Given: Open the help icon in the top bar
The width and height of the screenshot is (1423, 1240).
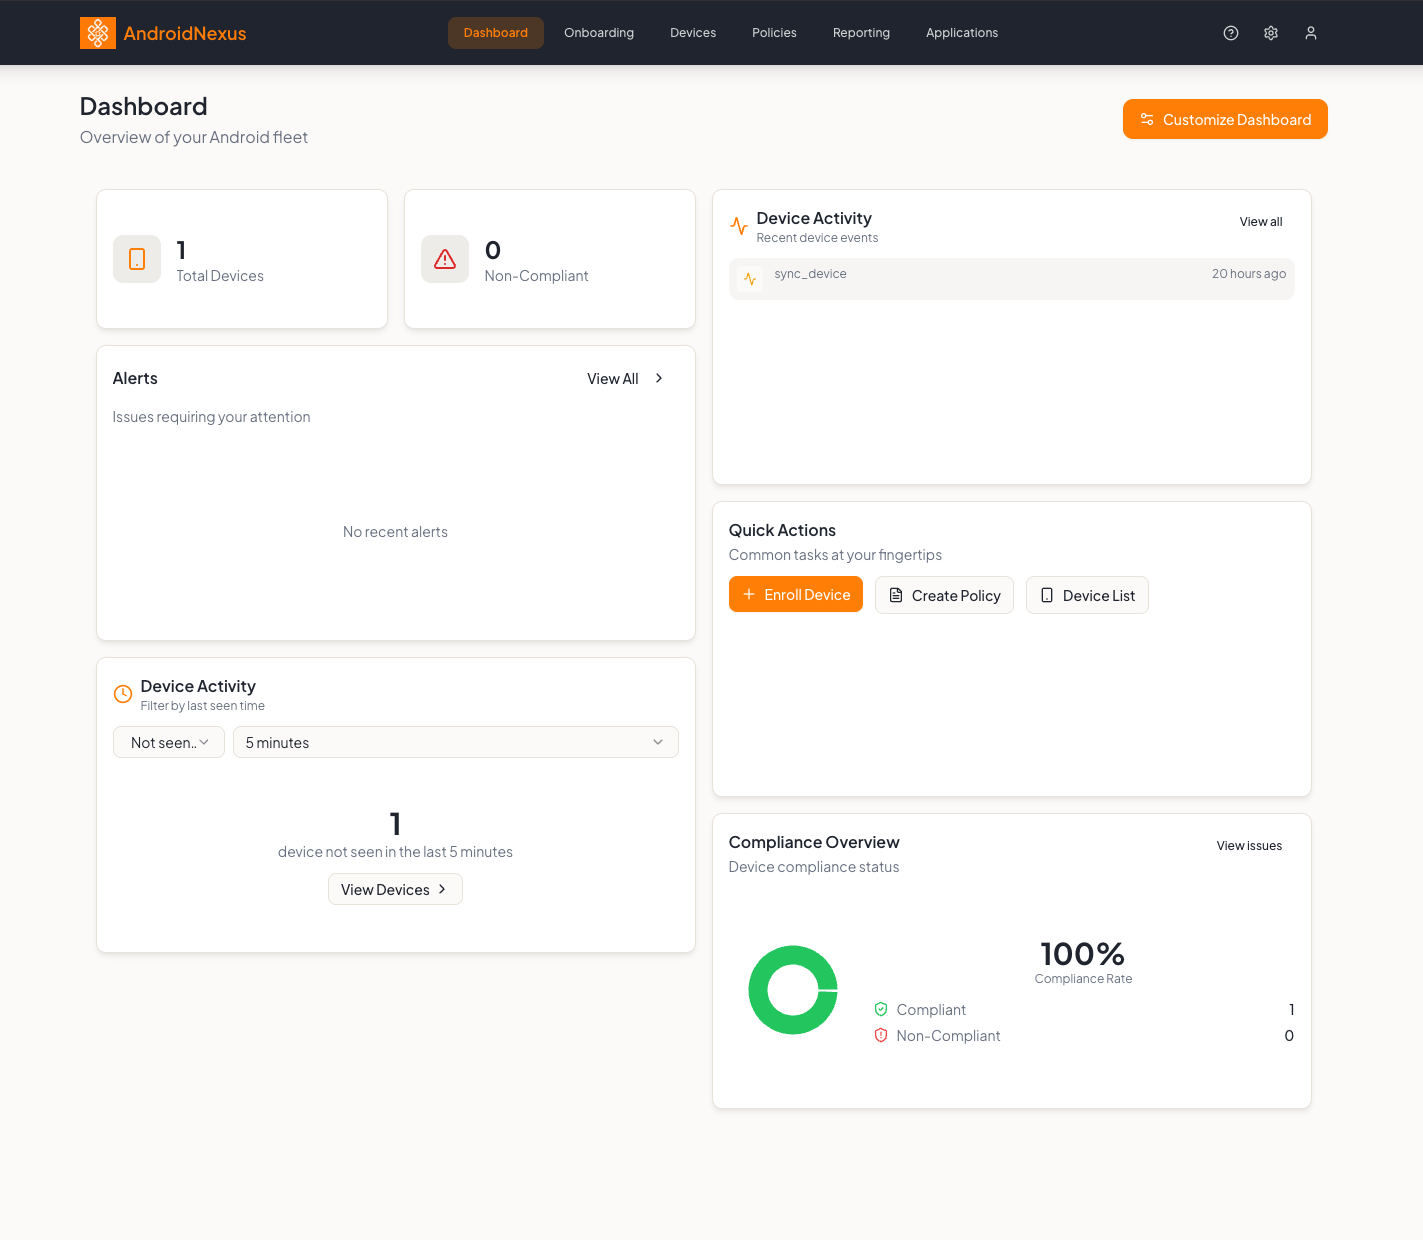Looking at the screenshot, I should click(x=1230, y=32).
